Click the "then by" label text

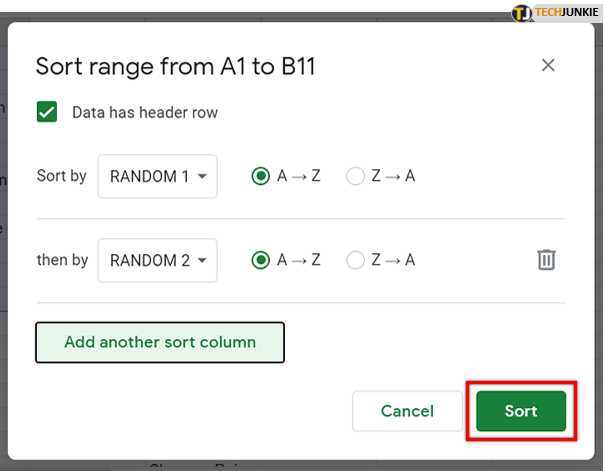(x=63, y=260)
